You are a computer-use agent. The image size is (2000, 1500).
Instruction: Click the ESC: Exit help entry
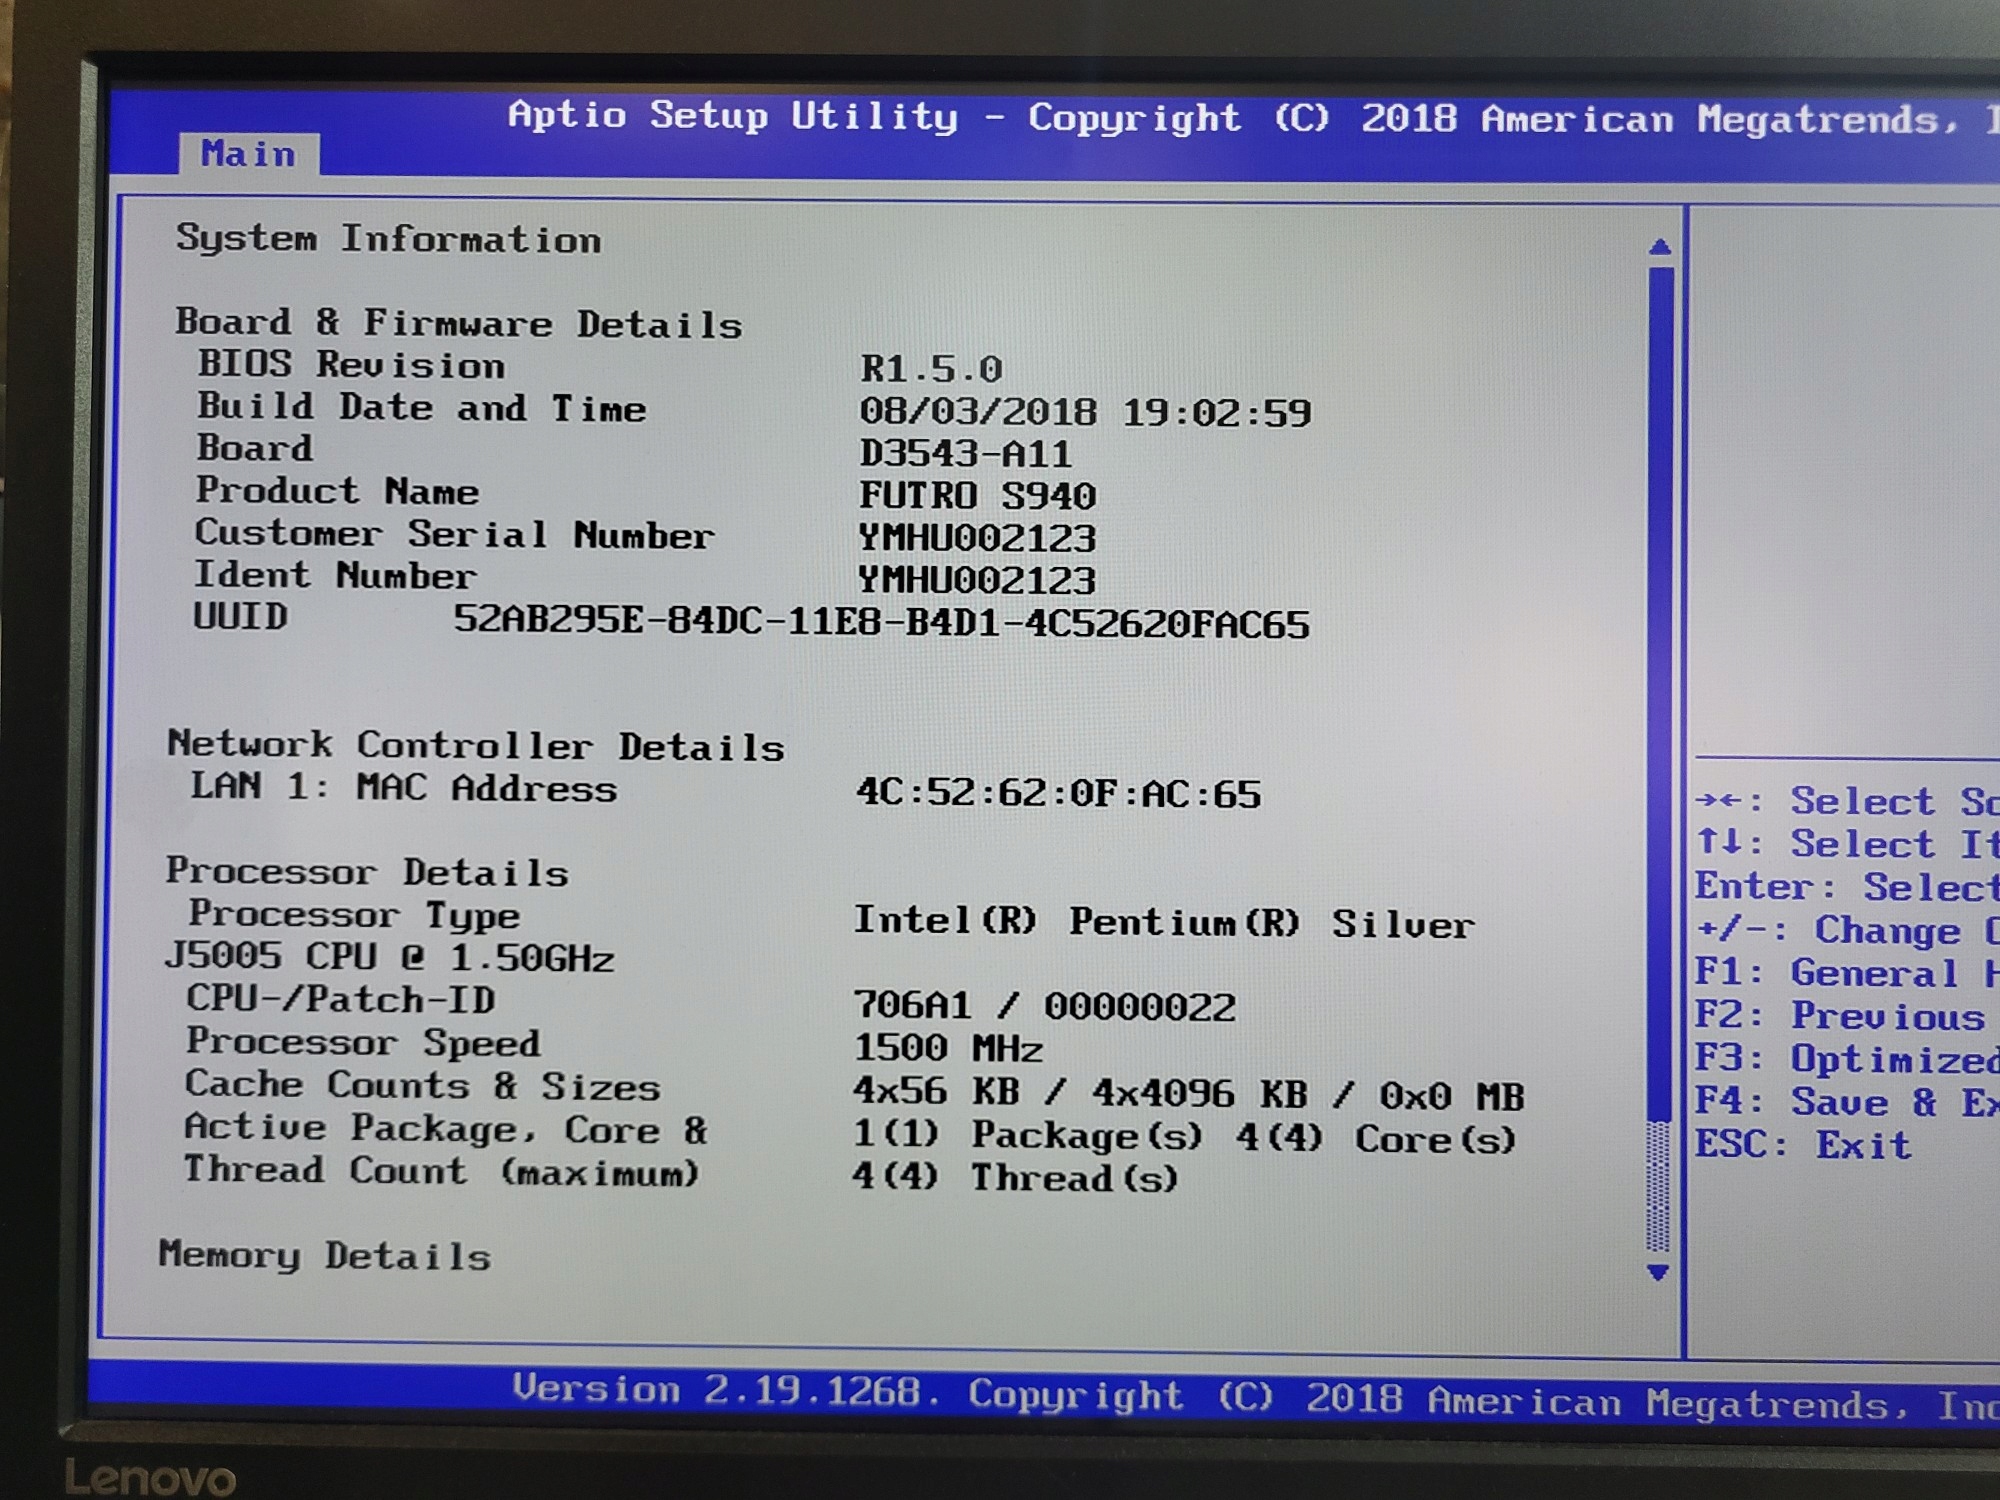[x=1802, y=1145]
